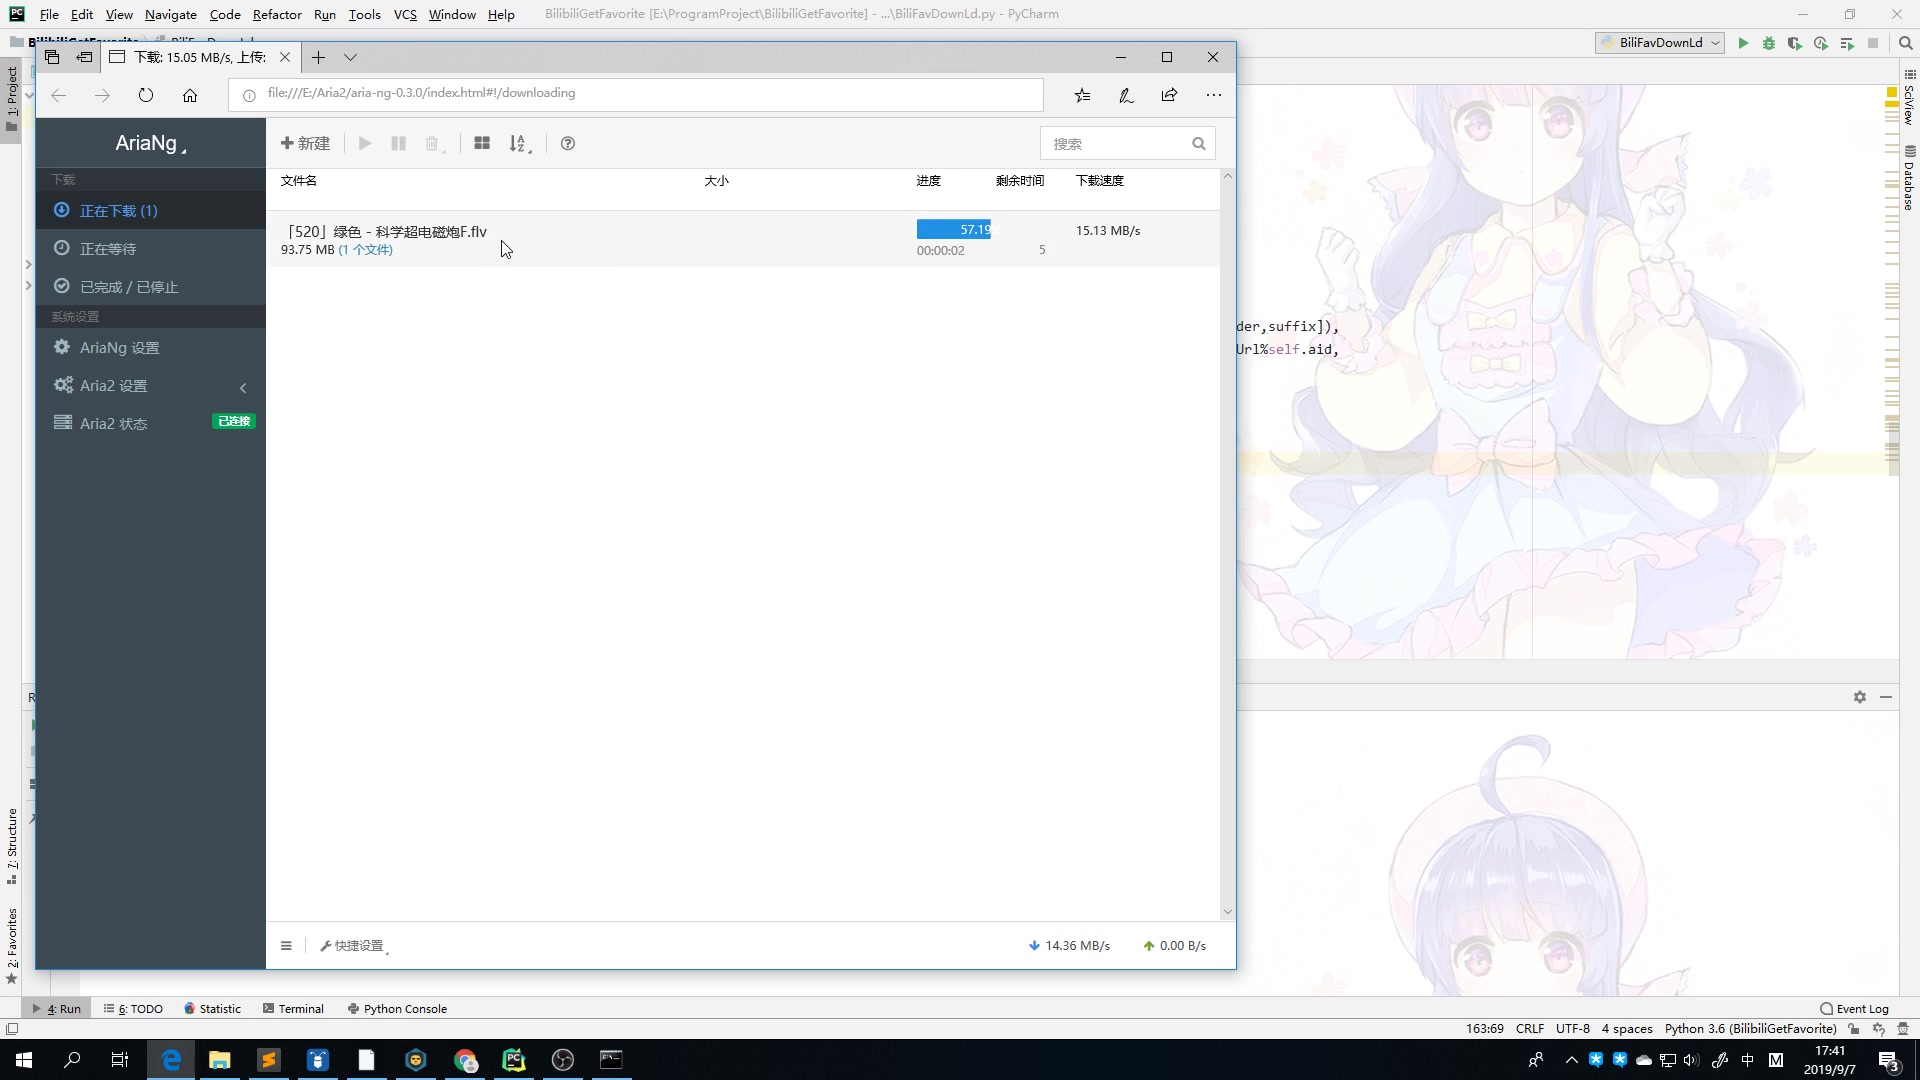Screen dimensions: 1920x1080
Task: Click the 1 file link under the filename
Action: pyautogui.click(x=366, y=250)
